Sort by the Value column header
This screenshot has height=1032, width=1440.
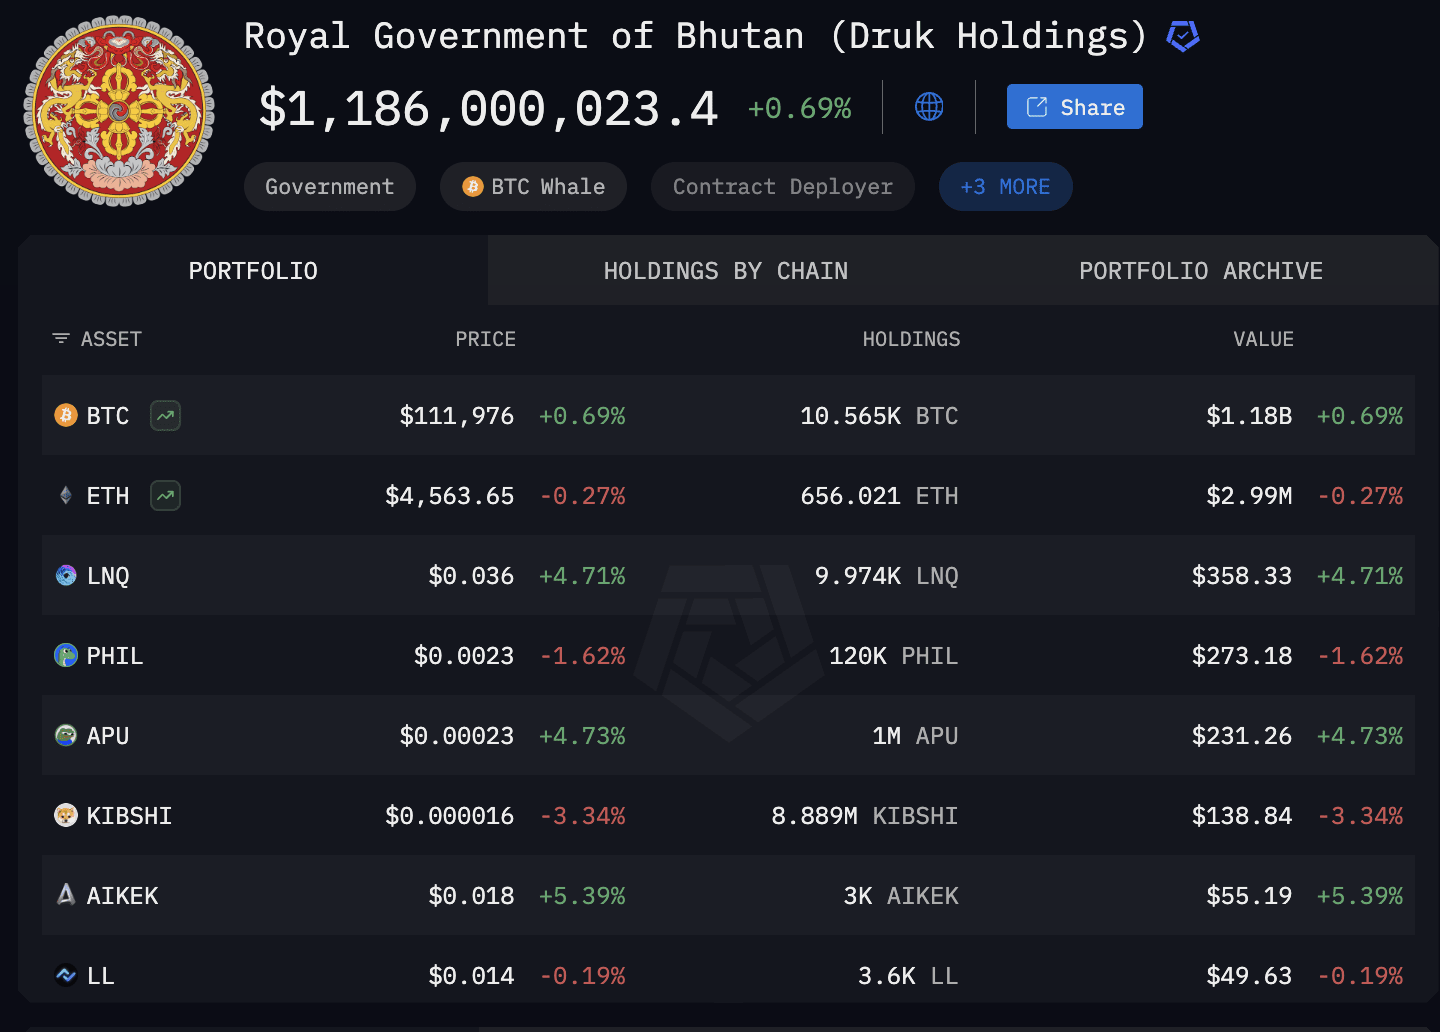point(1264,339)
